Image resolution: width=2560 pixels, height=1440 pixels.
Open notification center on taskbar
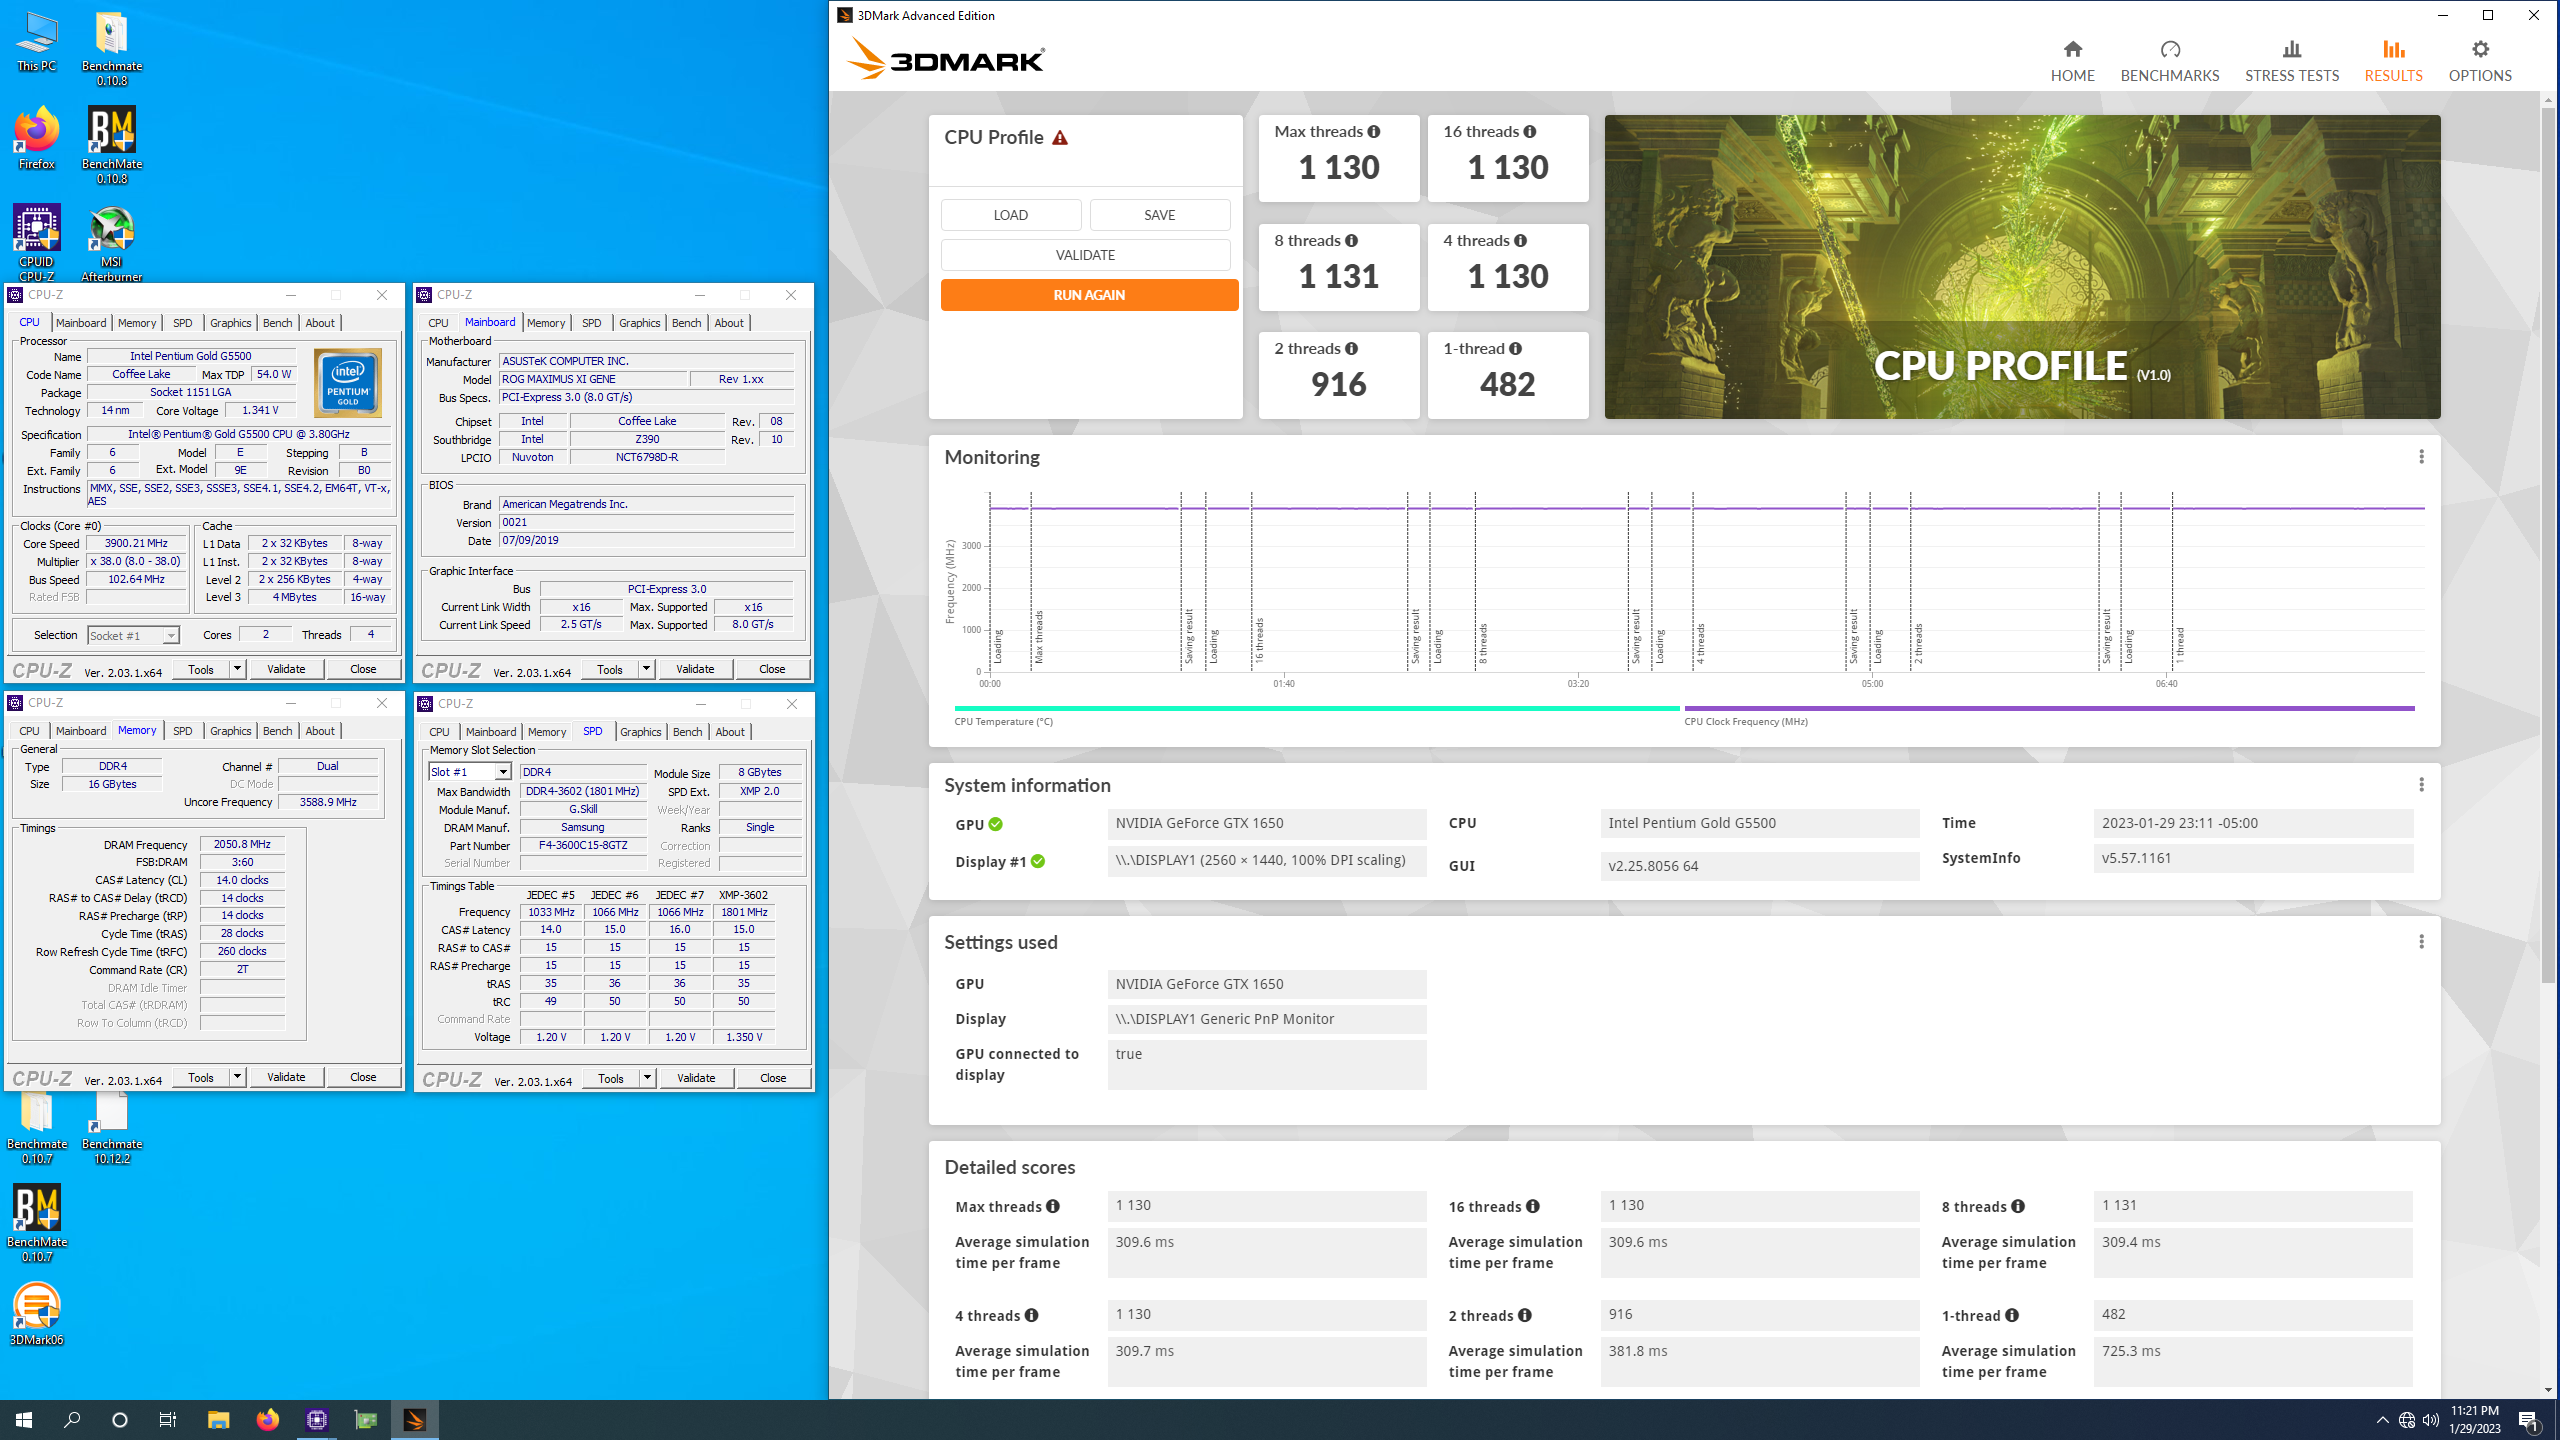(2528, 1420)
